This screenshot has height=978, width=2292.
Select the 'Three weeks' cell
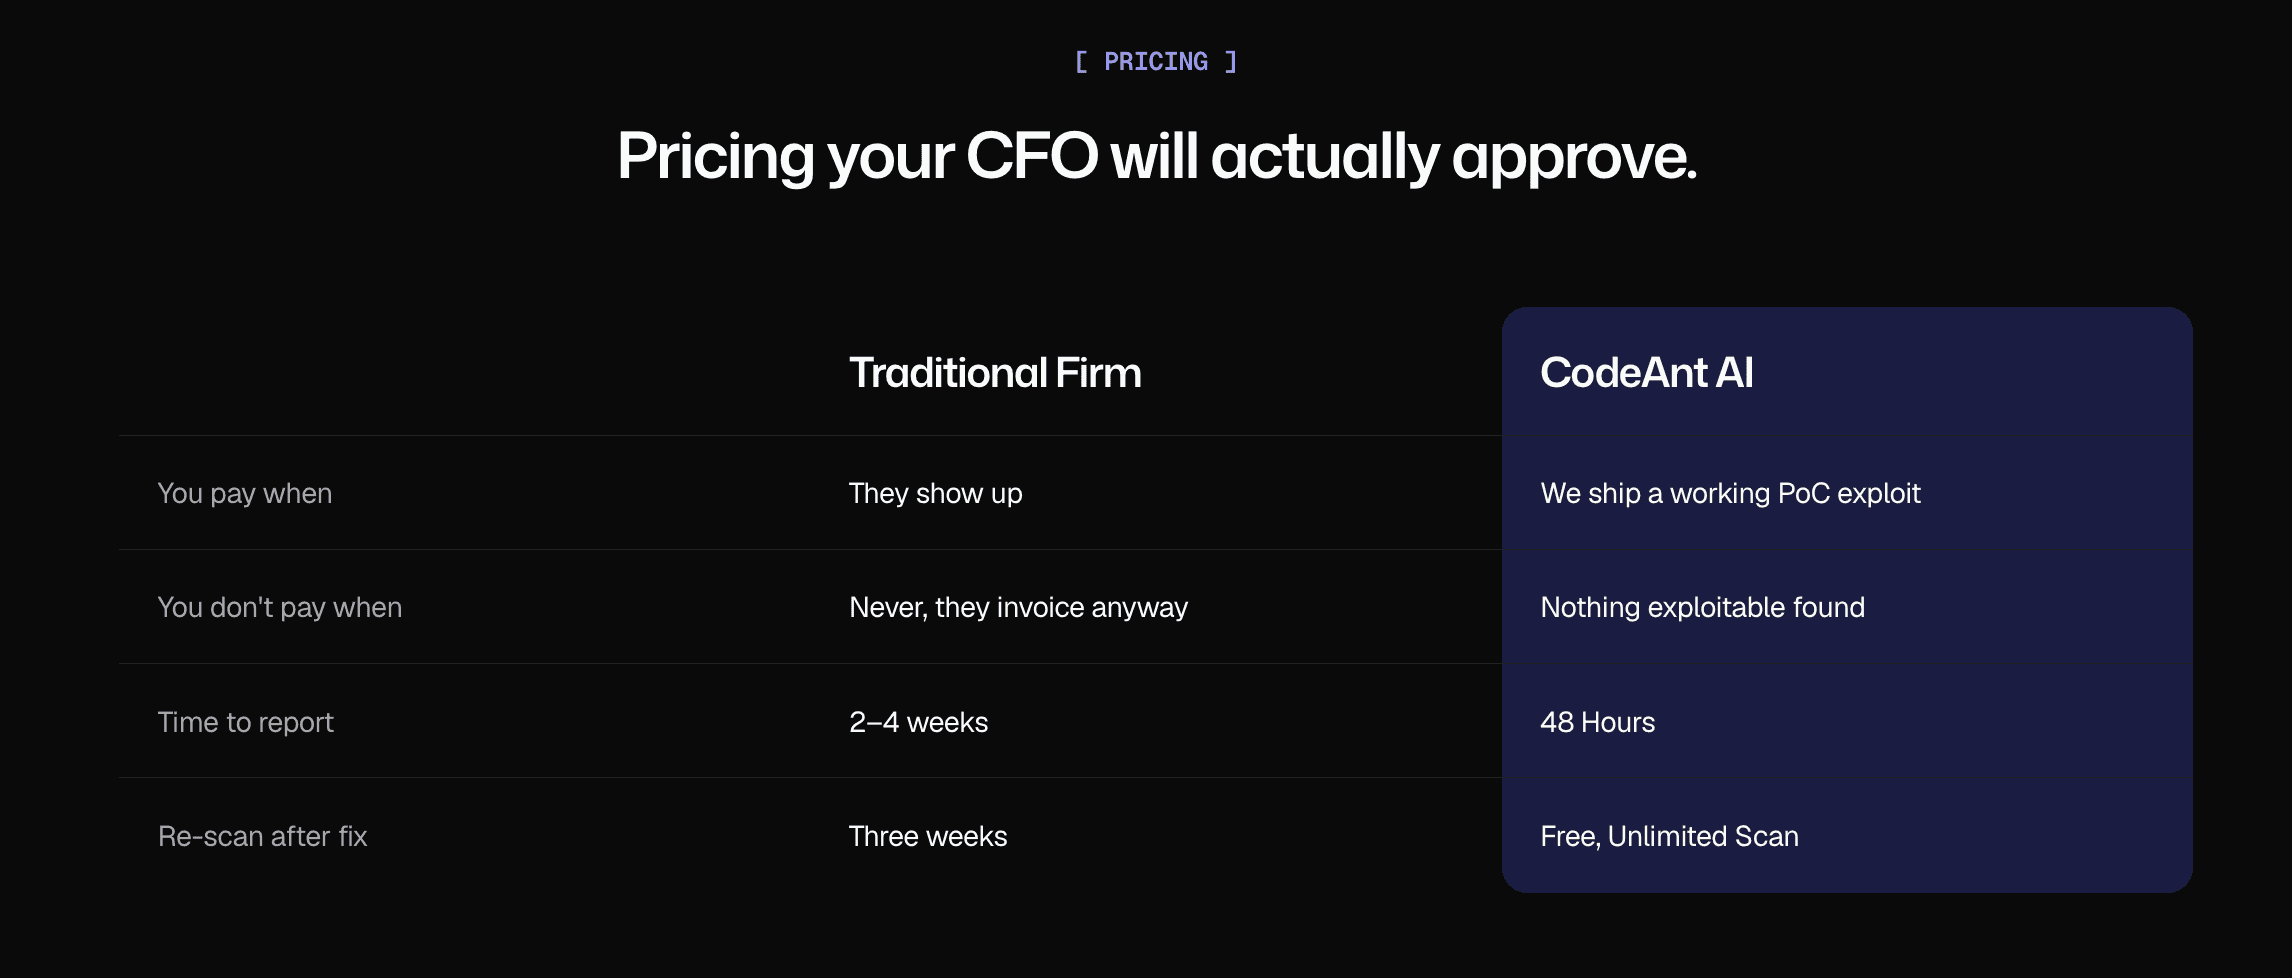tap(928, 836)
